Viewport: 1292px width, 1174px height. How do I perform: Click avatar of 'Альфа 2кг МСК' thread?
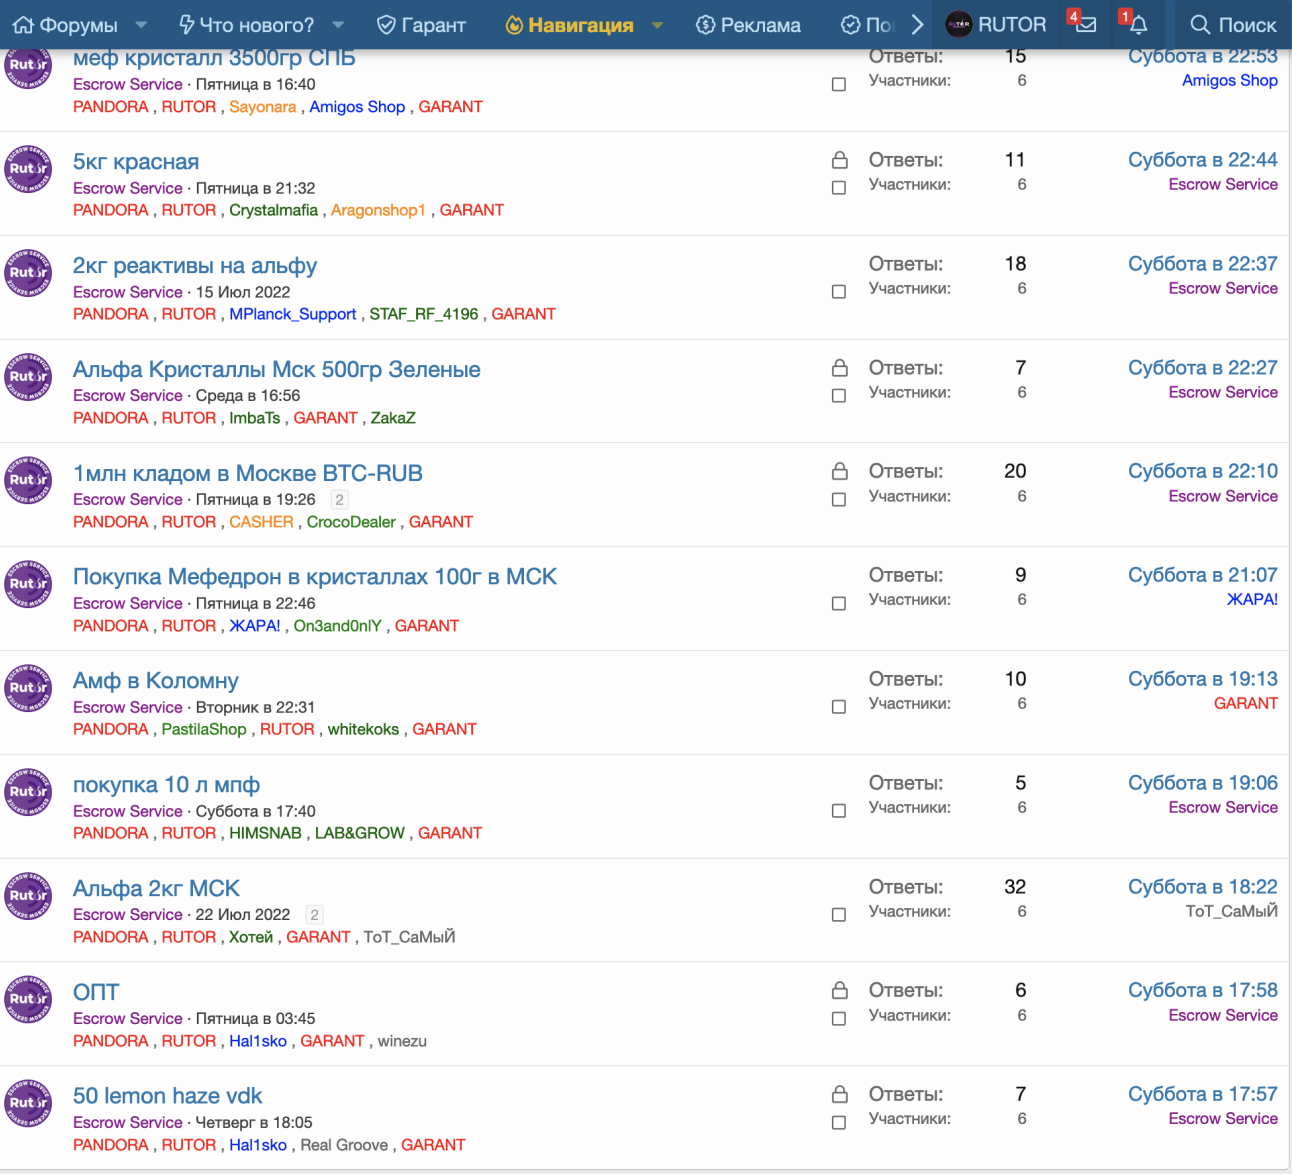[x=28, y=896]
